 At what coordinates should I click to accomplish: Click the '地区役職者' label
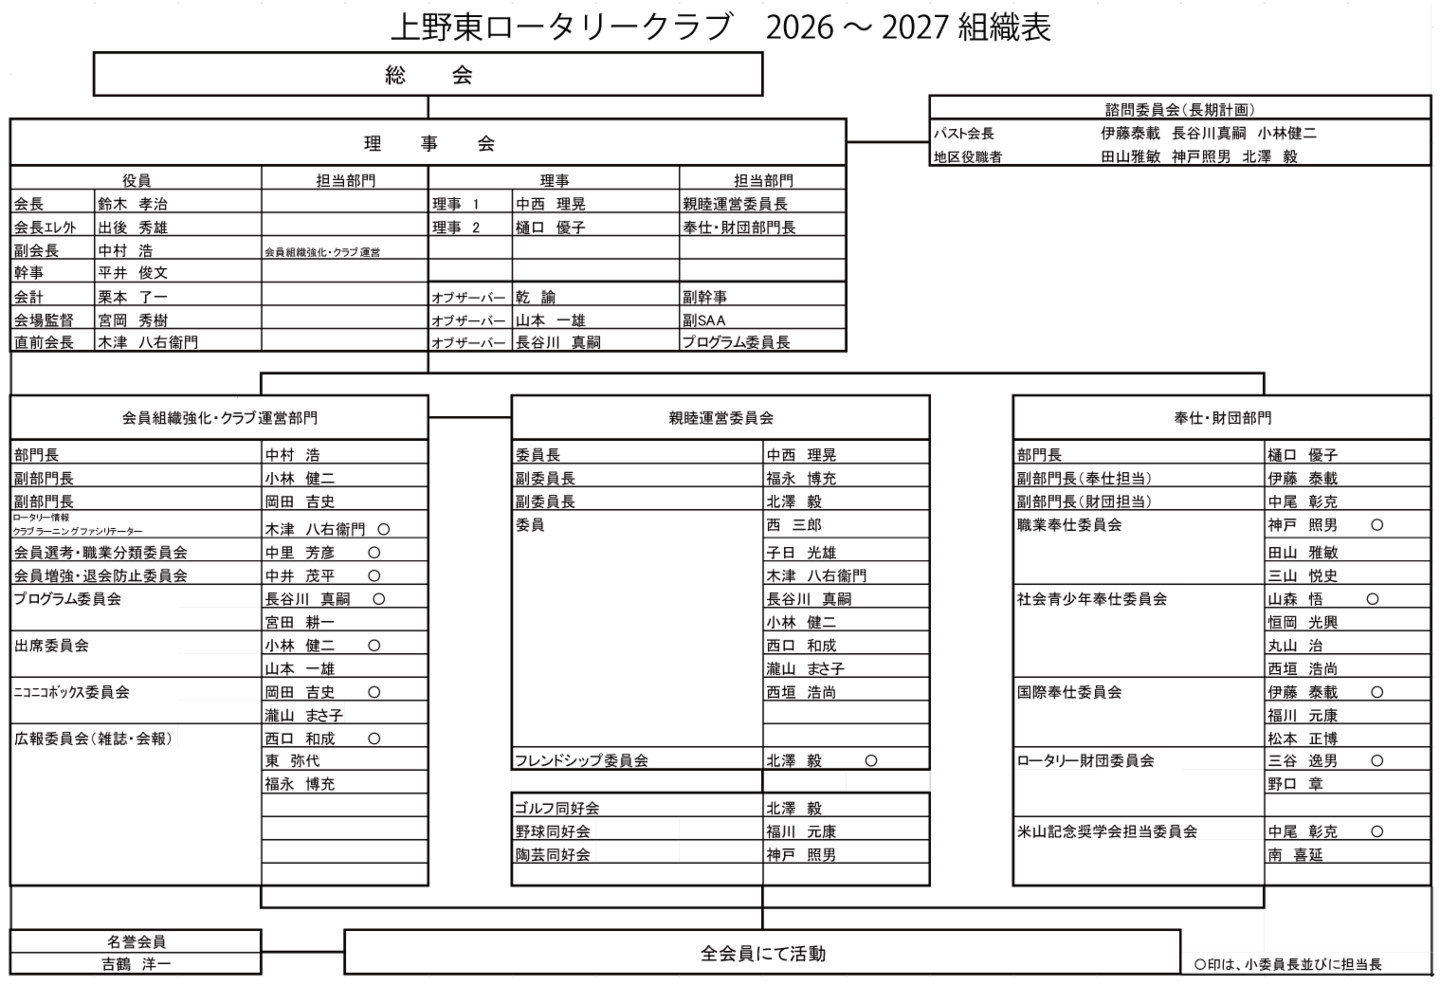coord(968,157)
